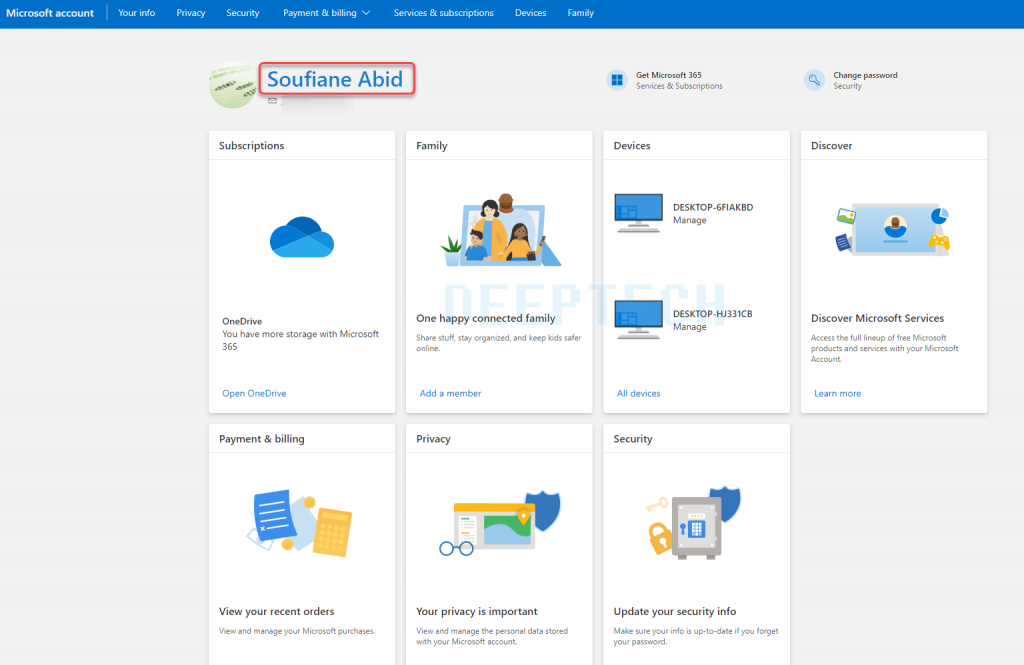Click the Family card header
1024x665 pixels.
click(432, 146)
